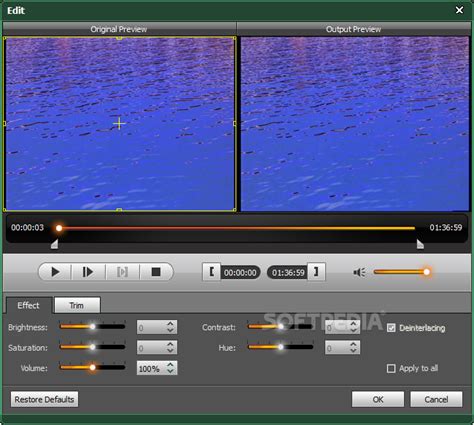Advance one frame with Next Frame button
This screenshot has width=474, height=425.
click(x=88, y=272)
